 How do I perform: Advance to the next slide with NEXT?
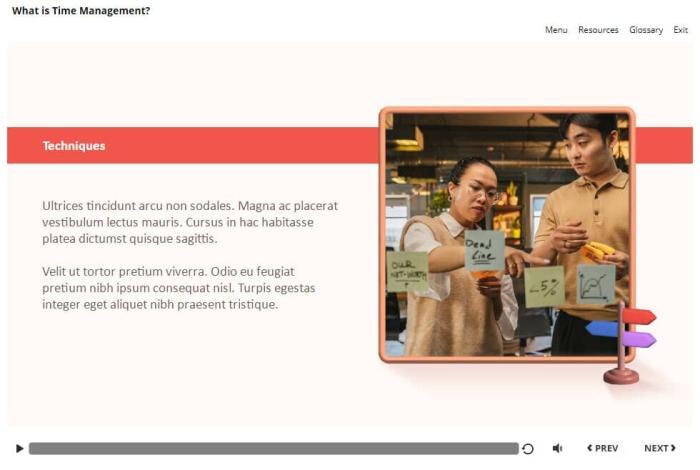pos(659,449)
